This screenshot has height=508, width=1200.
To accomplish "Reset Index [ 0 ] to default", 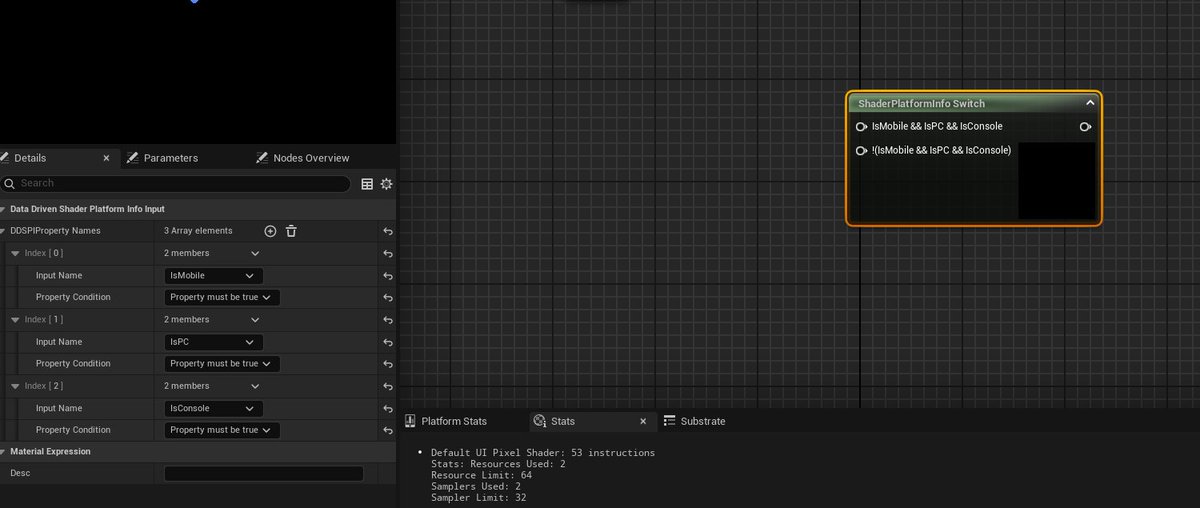I will 388,253.
